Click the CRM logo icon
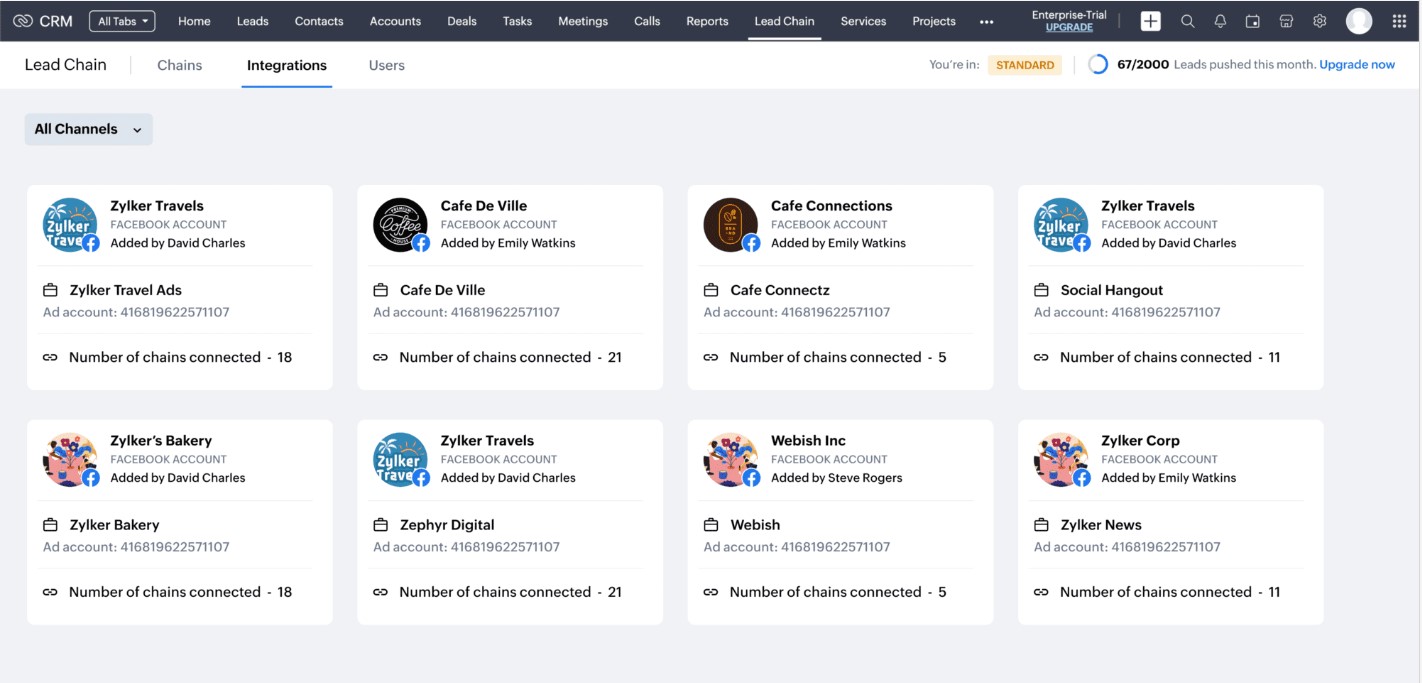 (23, 21)
